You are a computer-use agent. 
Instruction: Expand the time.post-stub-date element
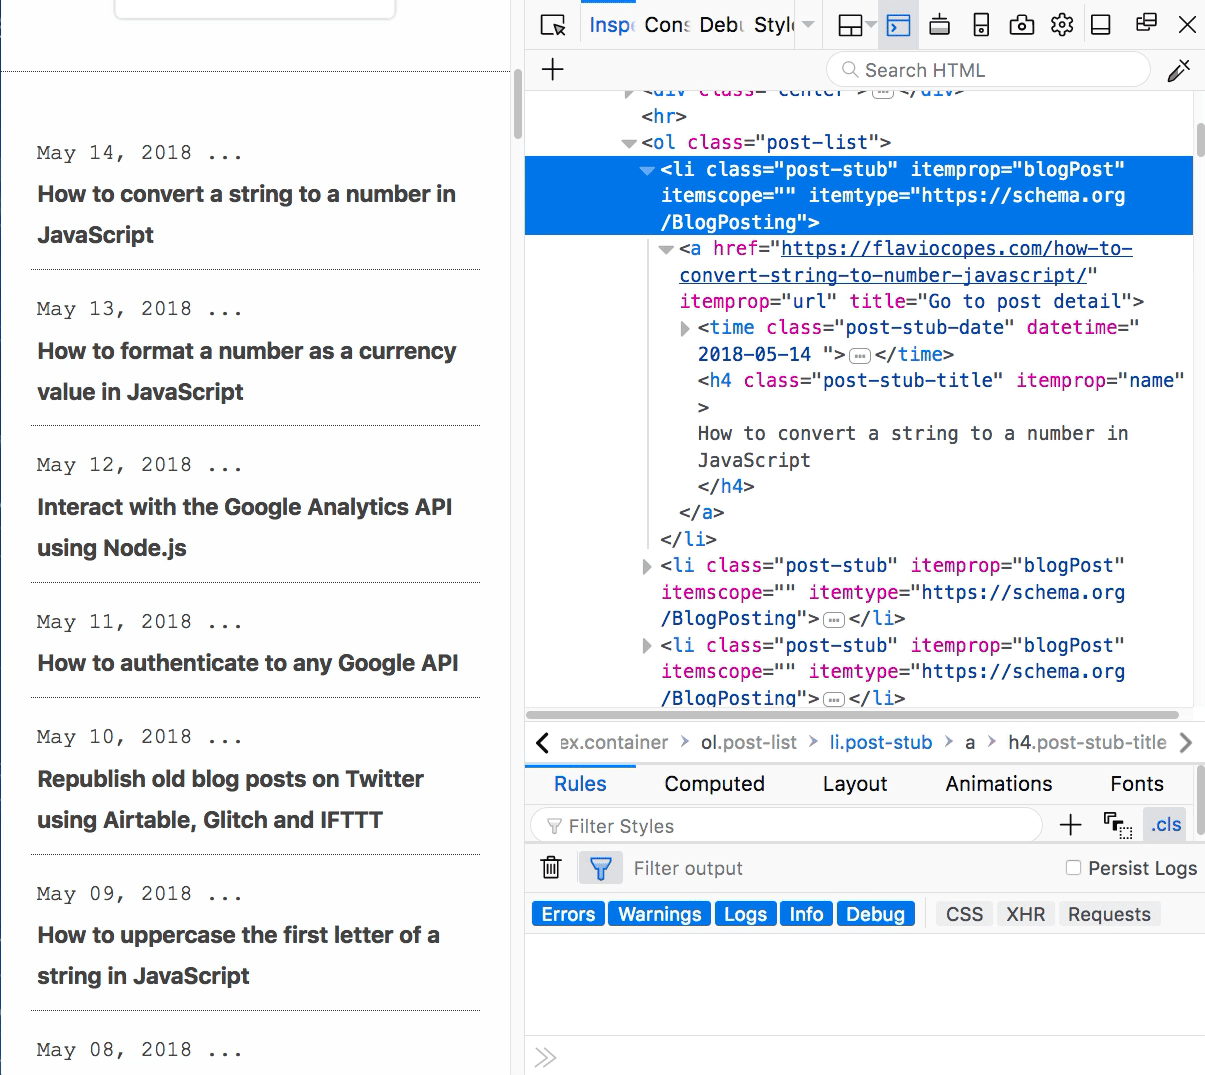685,328
